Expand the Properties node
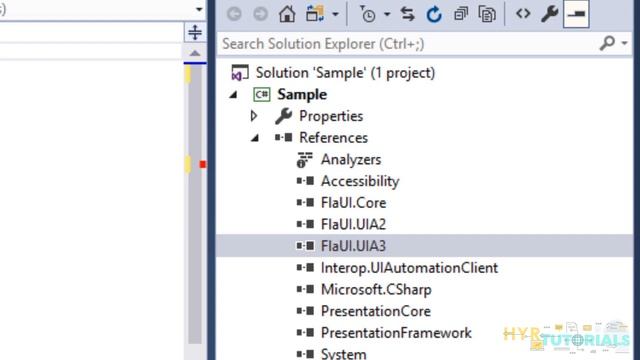 [x=254, y=116]
